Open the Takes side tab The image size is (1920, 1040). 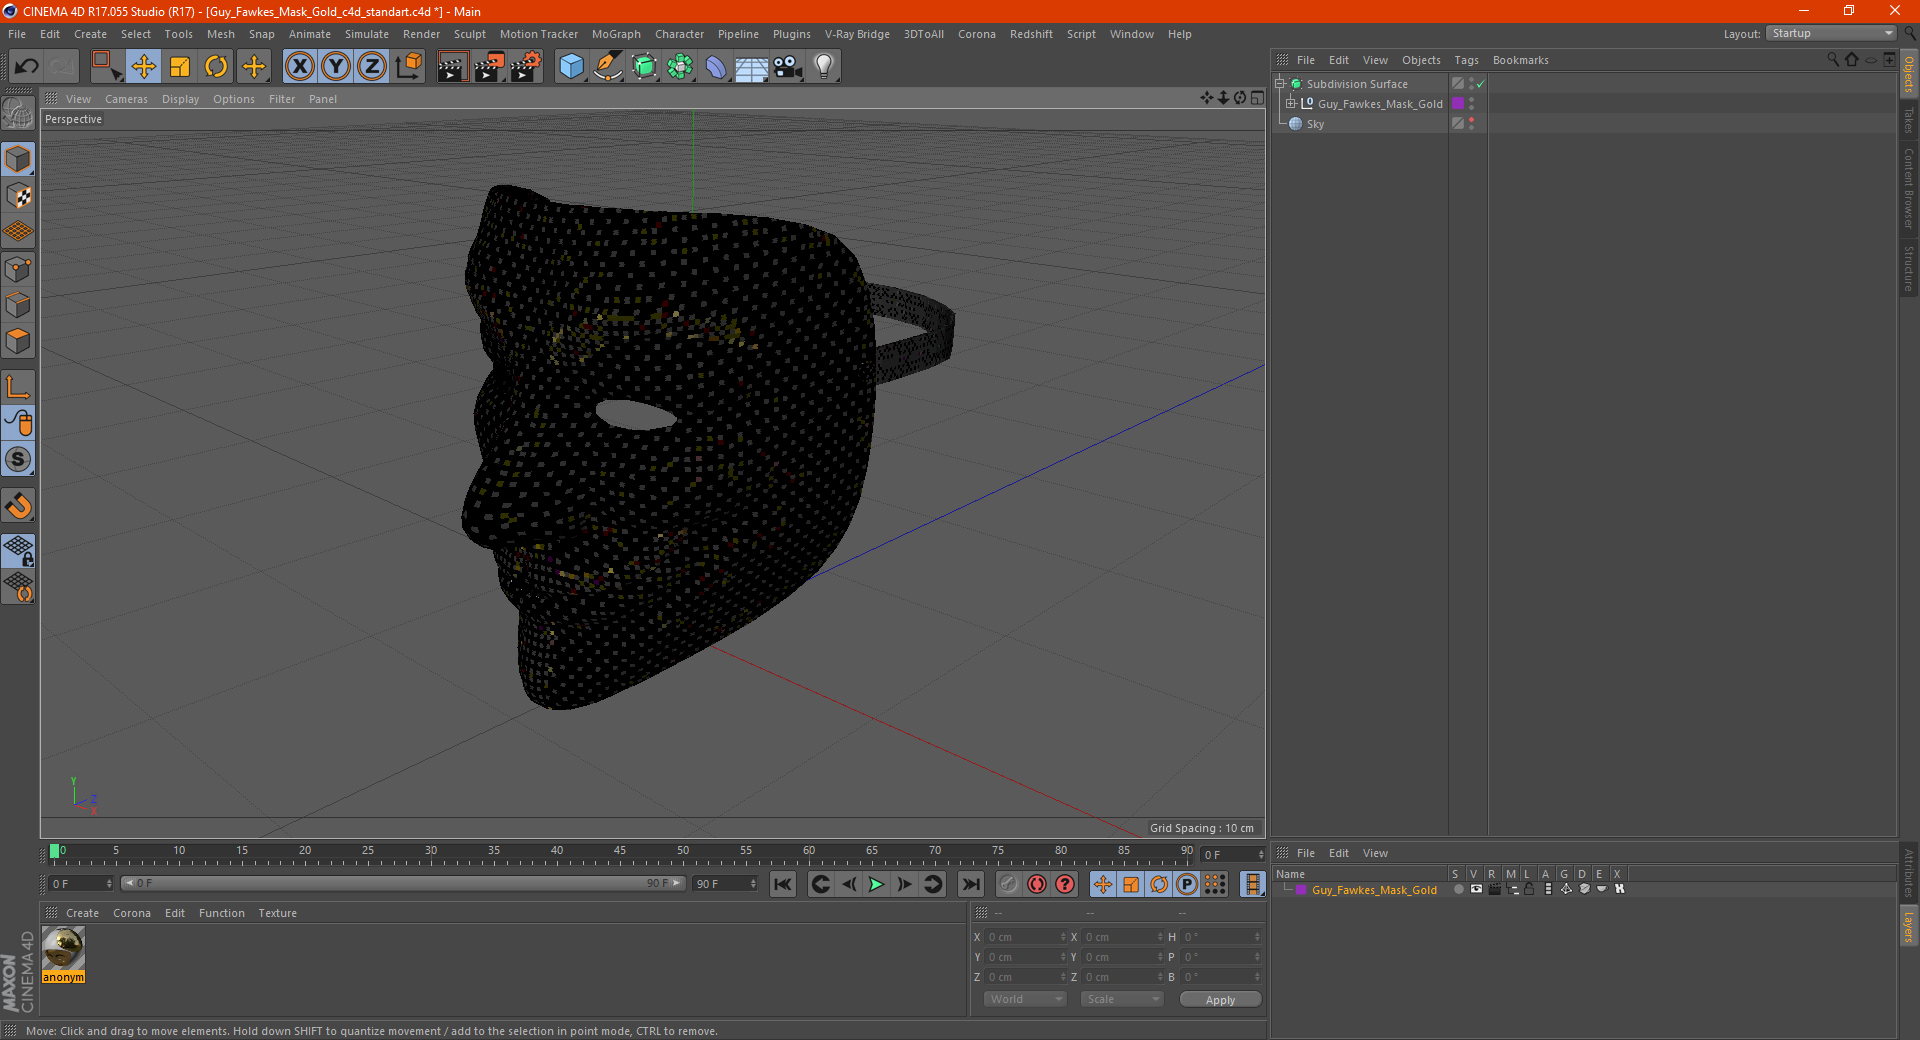[1909, 120]
